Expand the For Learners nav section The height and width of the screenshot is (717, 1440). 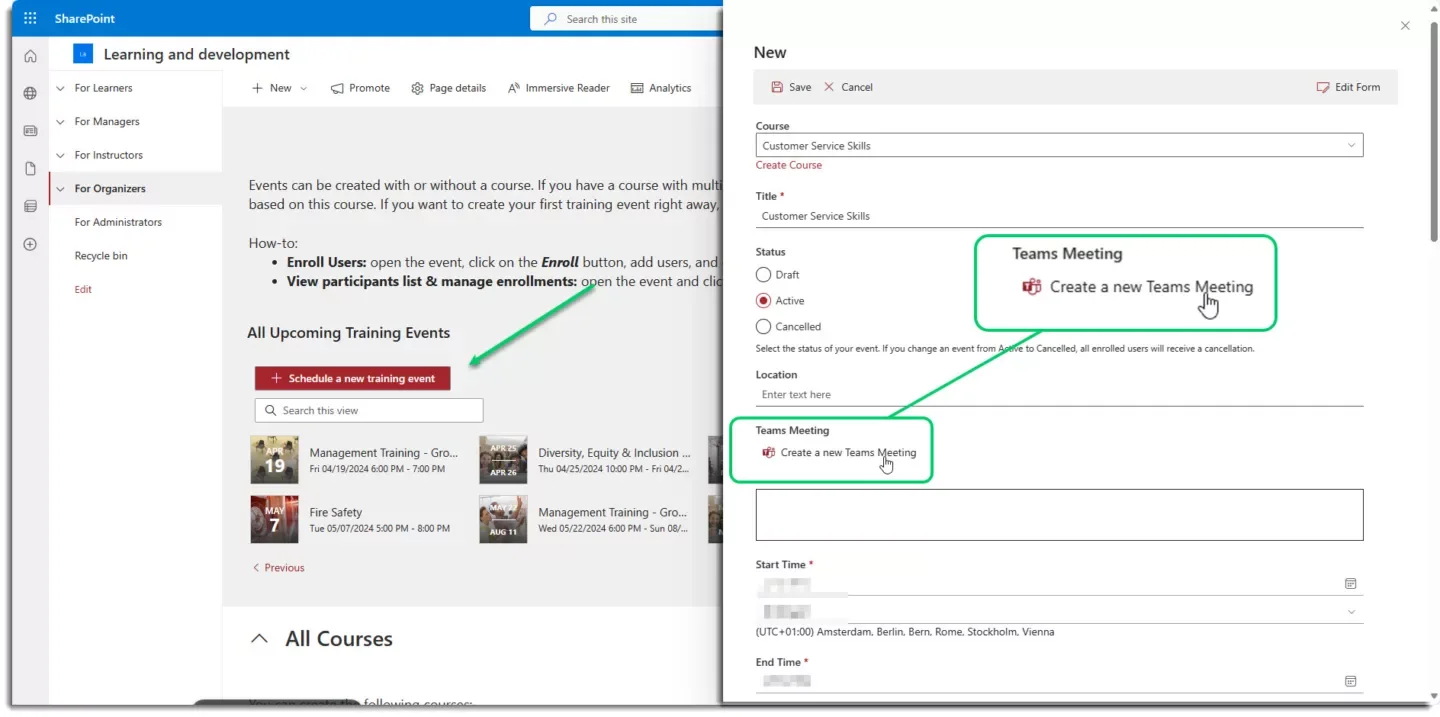(61, 88)
